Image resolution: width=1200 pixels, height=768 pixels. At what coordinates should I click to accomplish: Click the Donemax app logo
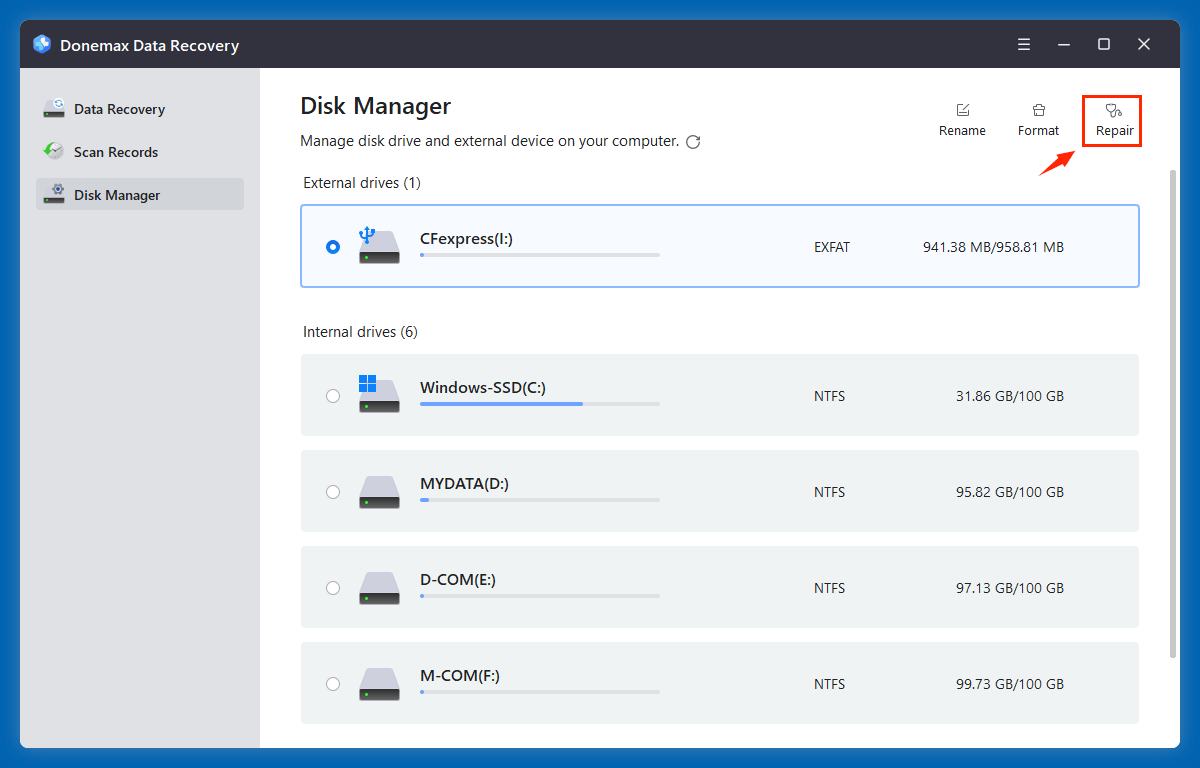[41, 44]
